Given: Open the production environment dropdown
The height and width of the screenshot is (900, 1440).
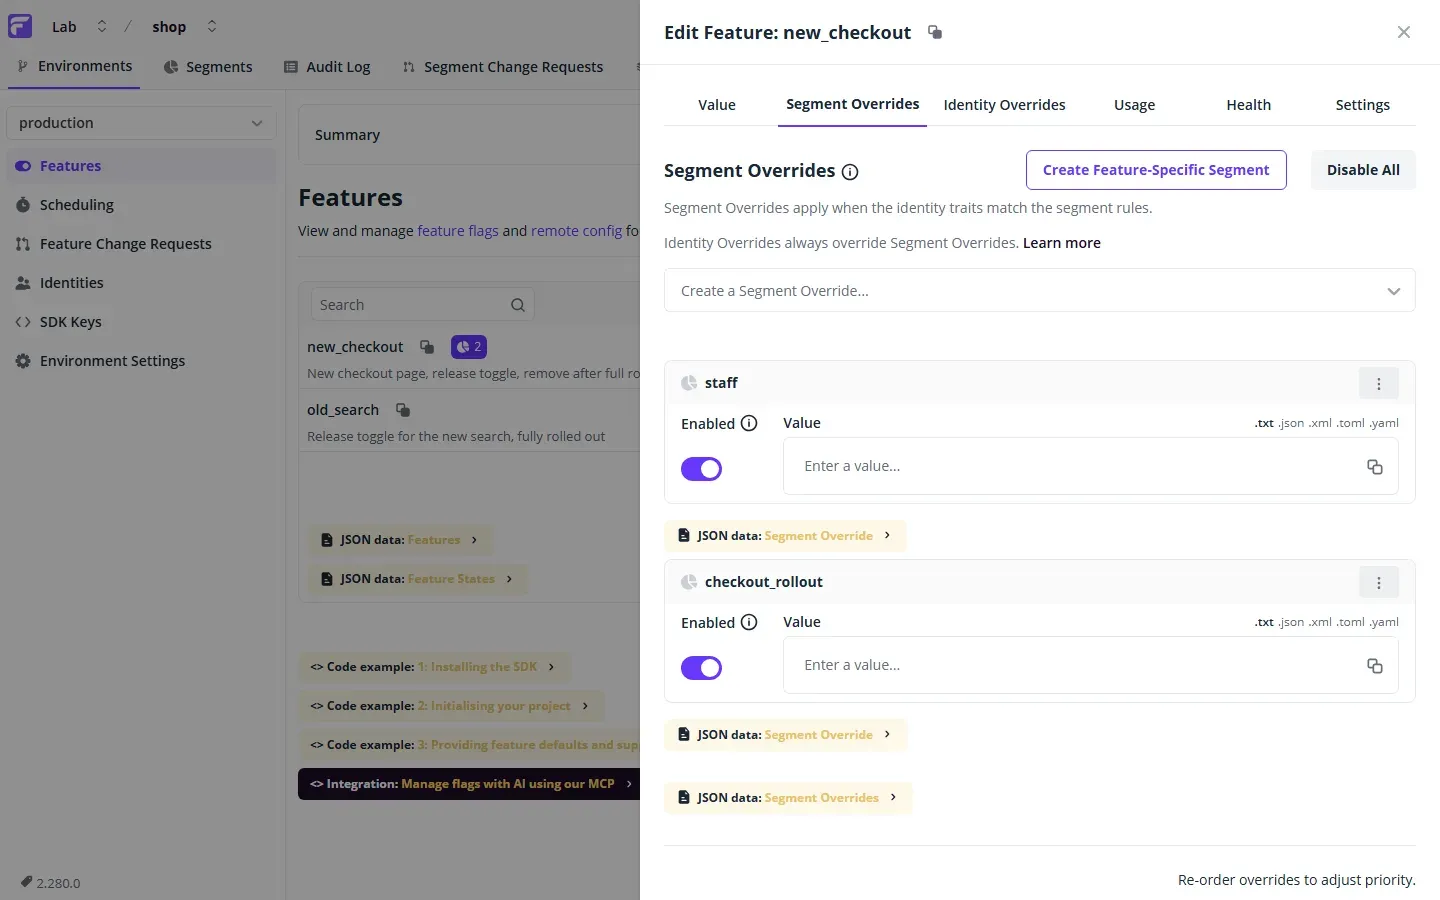Looking at the screenshot, I should [141, 123].
